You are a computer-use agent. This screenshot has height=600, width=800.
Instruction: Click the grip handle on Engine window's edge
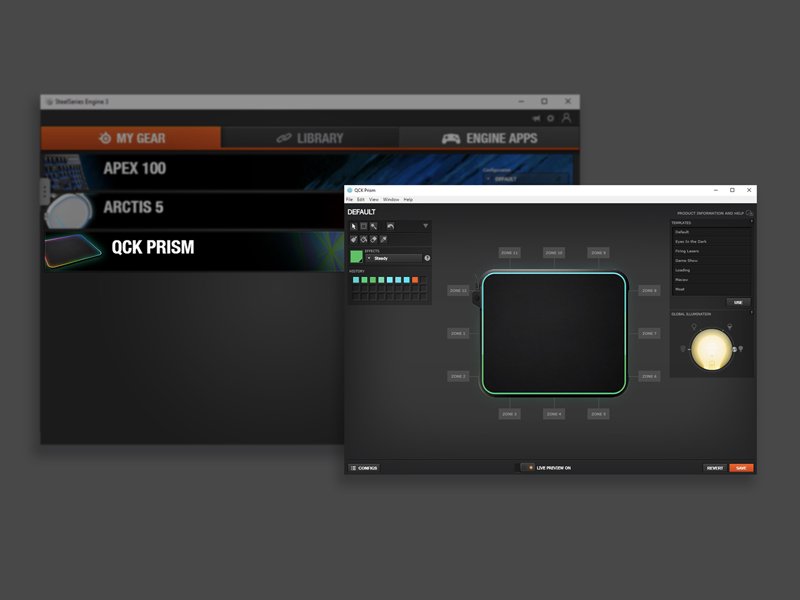[45, 192]
